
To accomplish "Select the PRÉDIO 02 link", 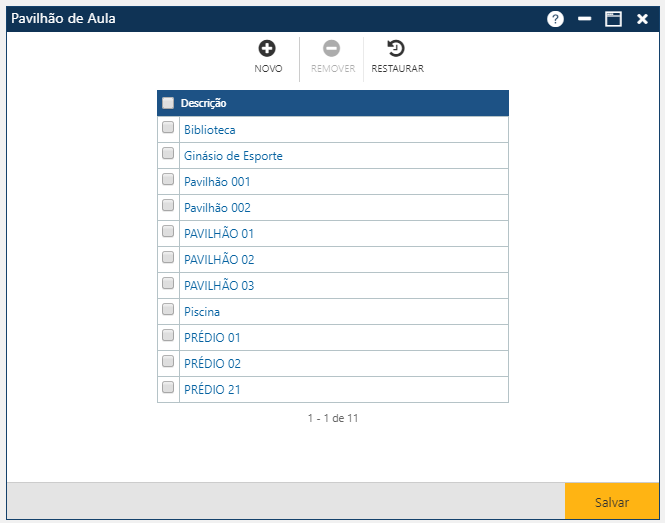I will coord(212,364).
